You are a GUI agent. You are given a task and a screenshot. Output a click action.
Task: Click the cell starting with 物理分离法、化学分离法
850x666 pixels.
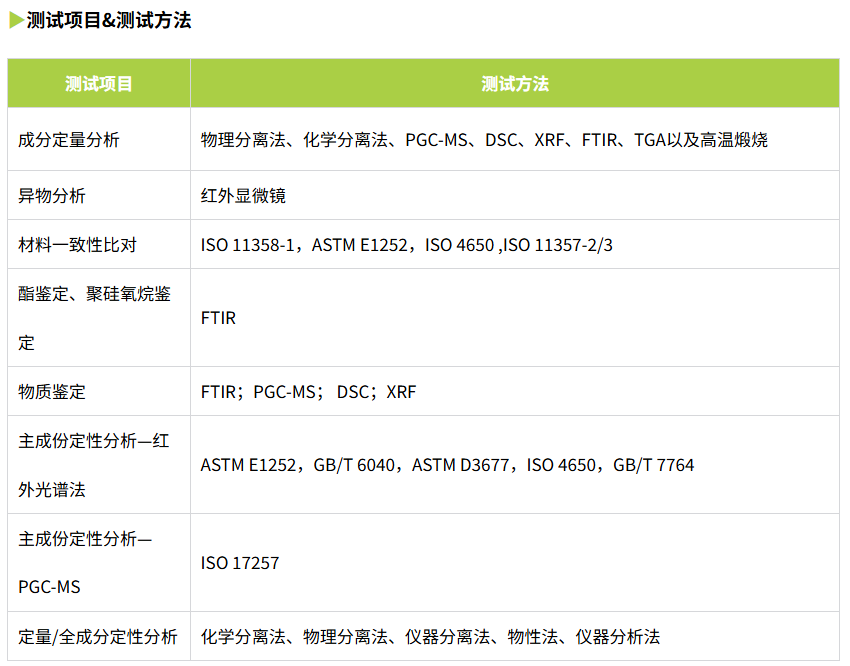click(x=484, y=140)
